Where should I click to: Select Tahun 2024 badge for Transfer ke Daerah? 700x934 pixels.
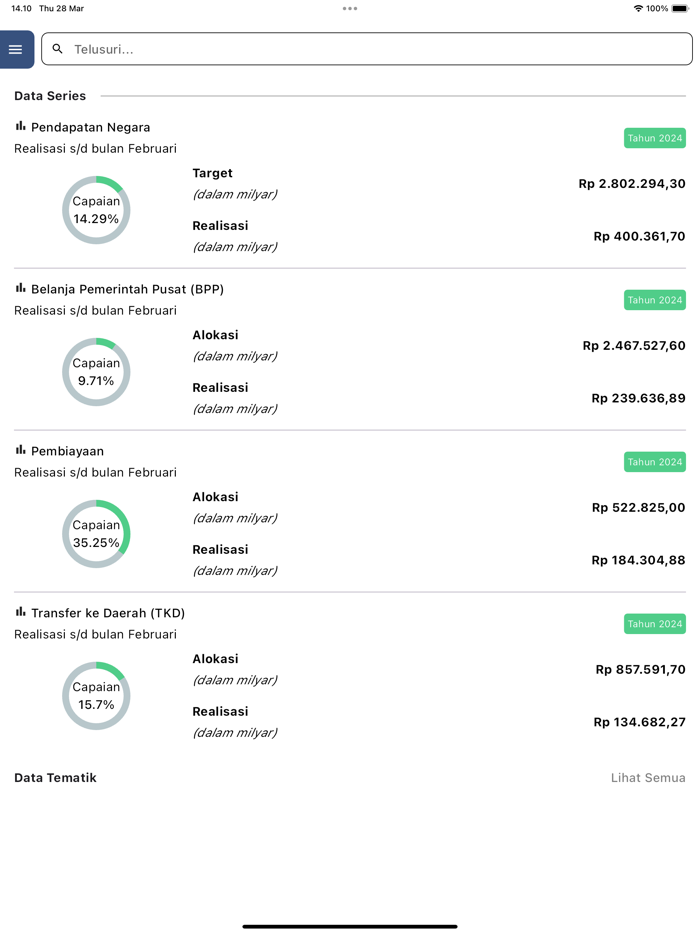[655, 624]
